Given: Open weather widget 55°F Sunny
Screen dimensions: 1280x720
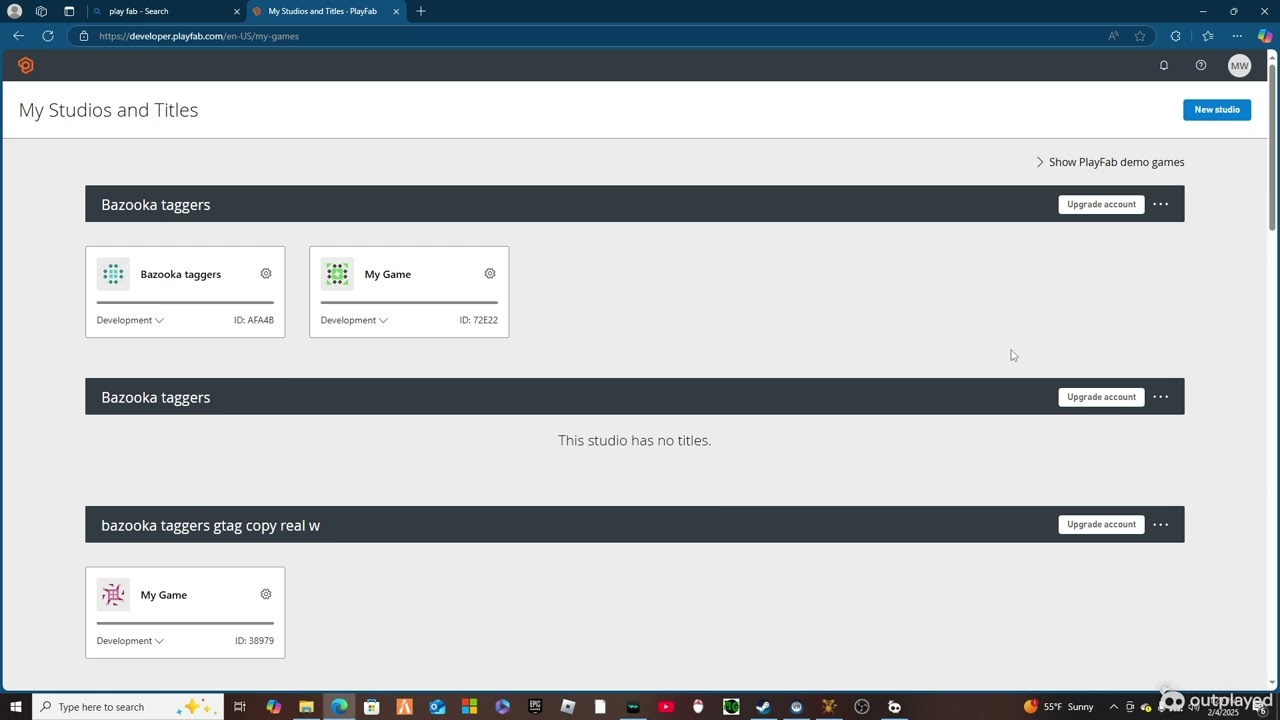Looking at the screenshot, I should pos(1059,707).
